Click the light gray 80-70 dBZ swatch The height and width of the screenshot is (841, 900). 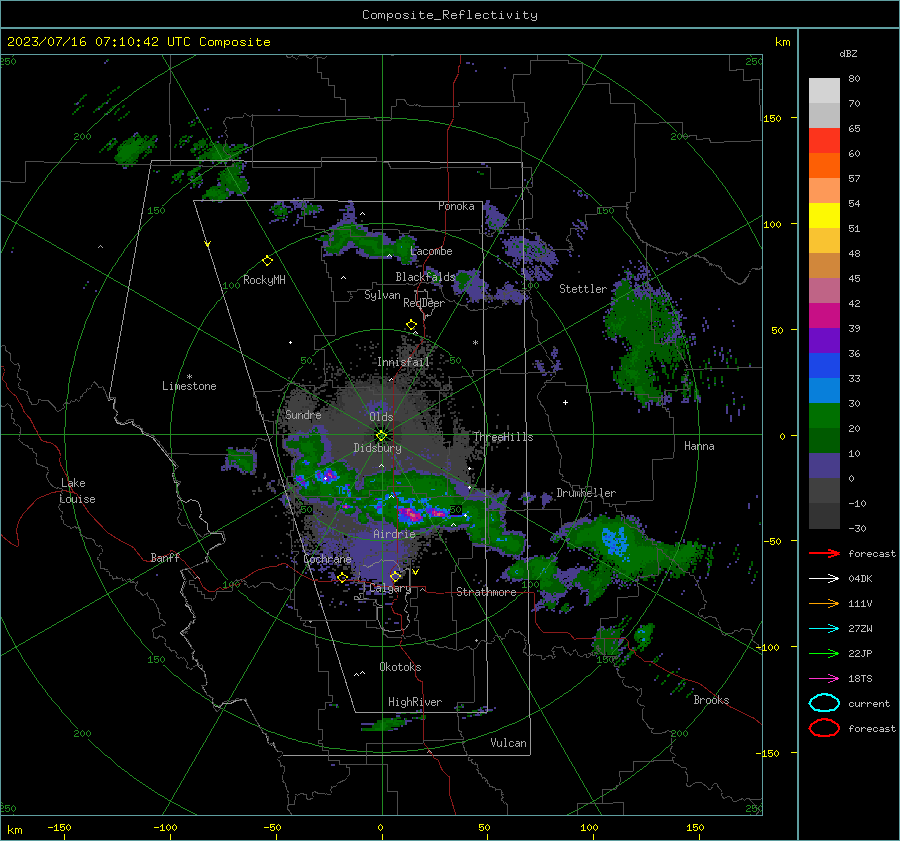[x=824, y=91]
